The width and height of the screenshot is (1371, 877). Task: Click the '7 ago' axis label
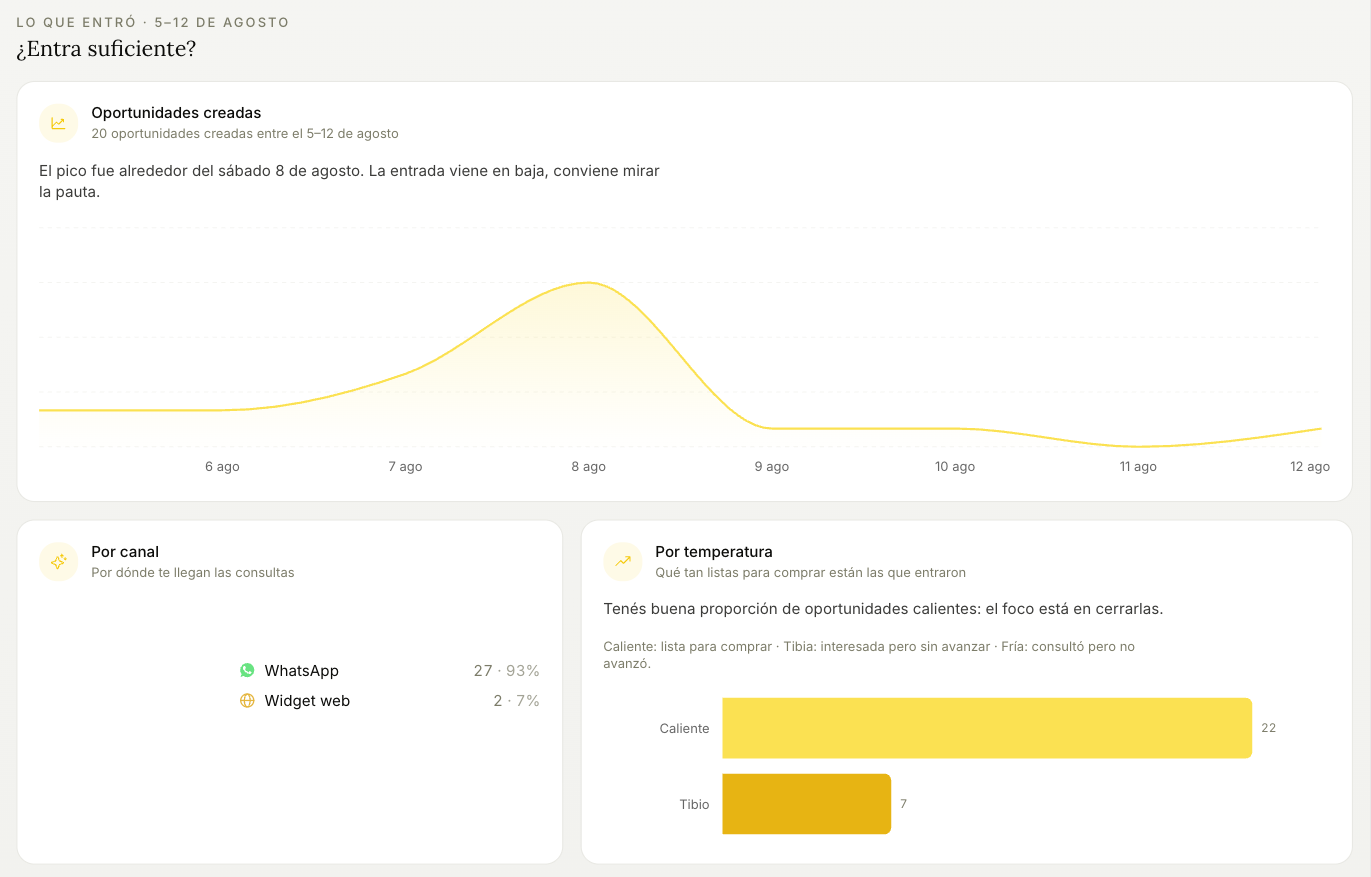pyautogui.click(x=405, y=467)
